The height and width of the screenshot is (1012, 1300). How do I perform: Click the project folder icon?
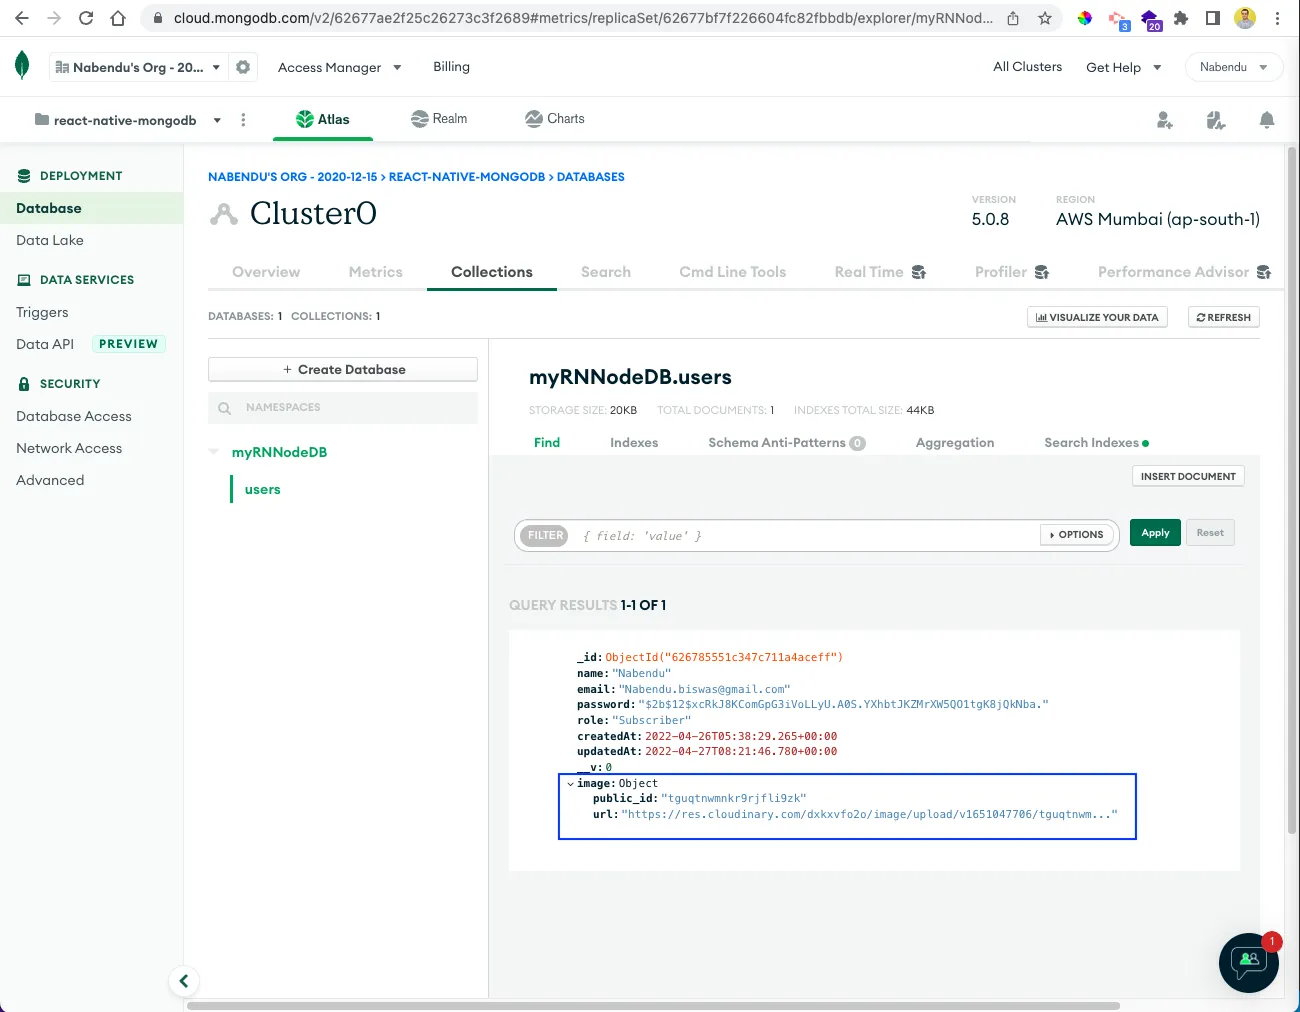[41, 120]
